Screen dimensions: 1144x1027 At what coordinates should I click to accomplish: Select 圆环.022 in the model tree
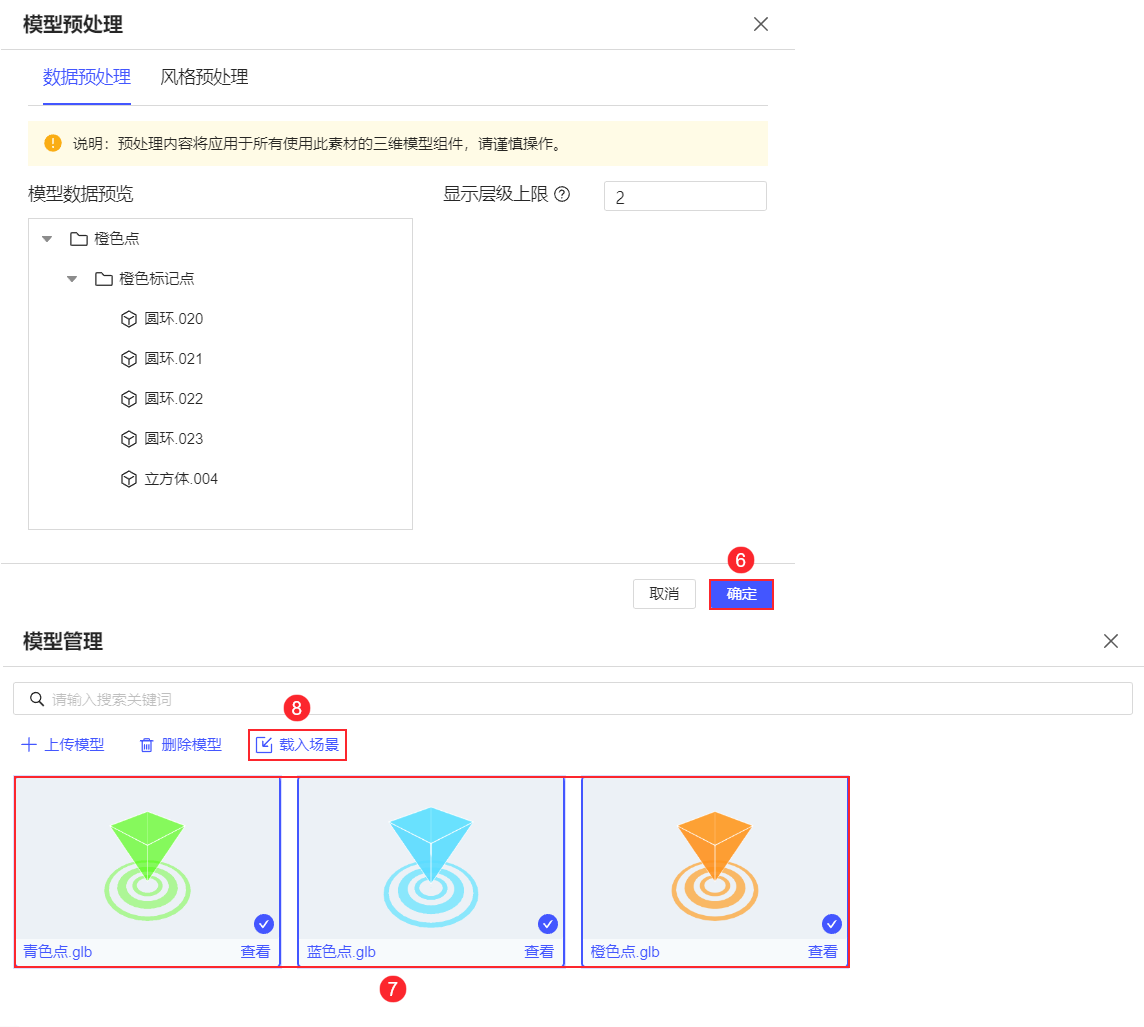pos(174,399)
